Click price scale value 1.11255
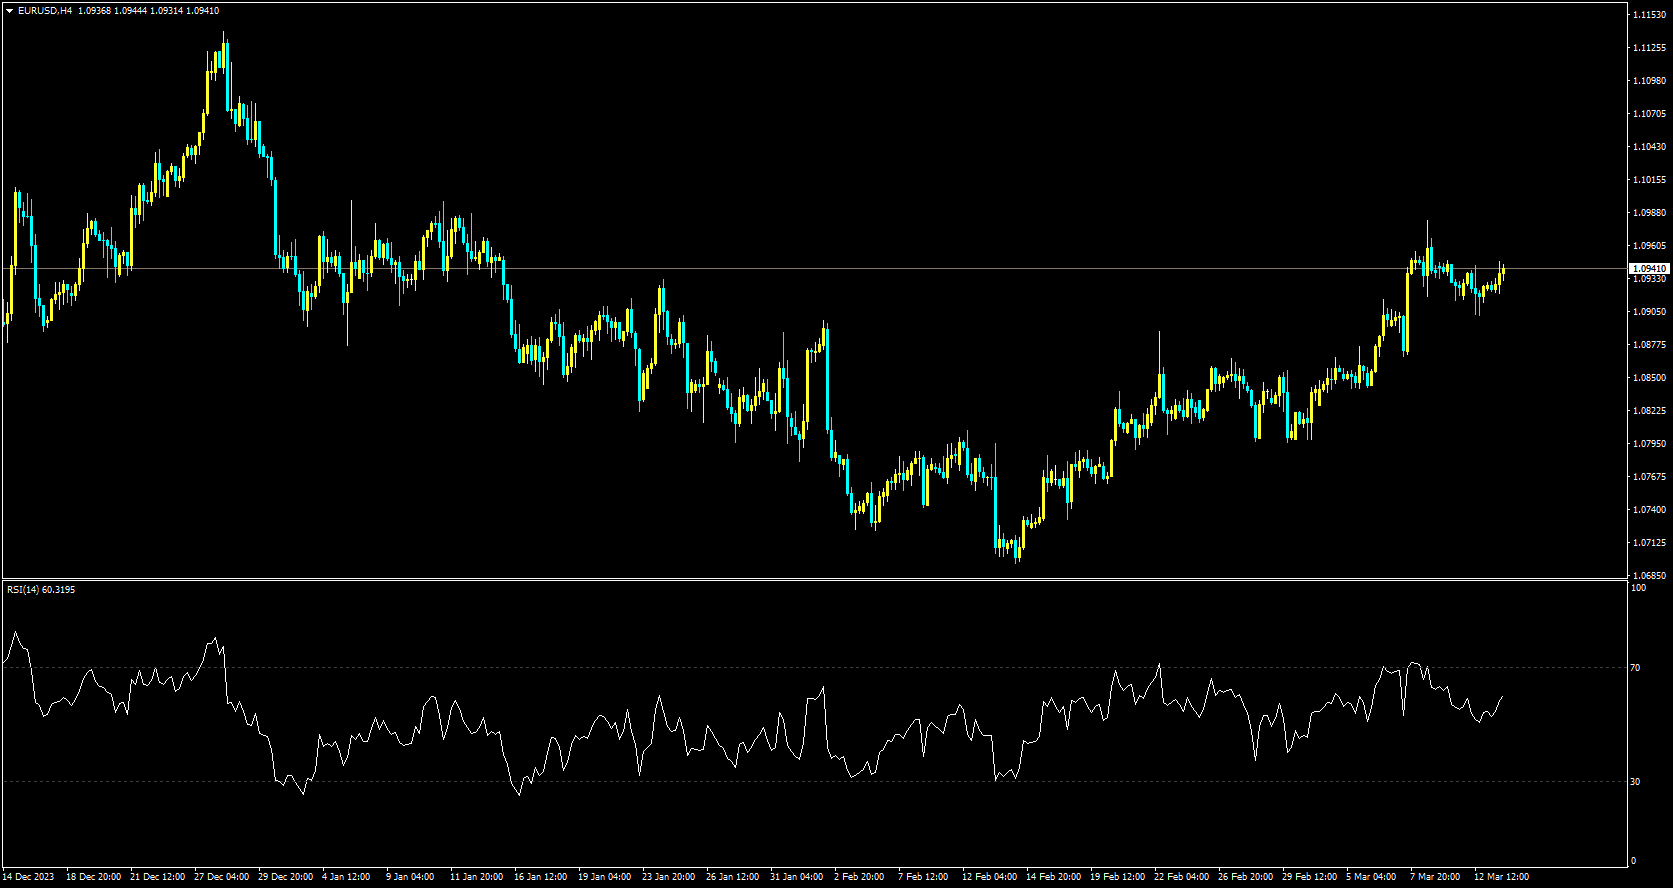Image resolution: width=1673 pixels, height=888 pixels. point(1649,48)
